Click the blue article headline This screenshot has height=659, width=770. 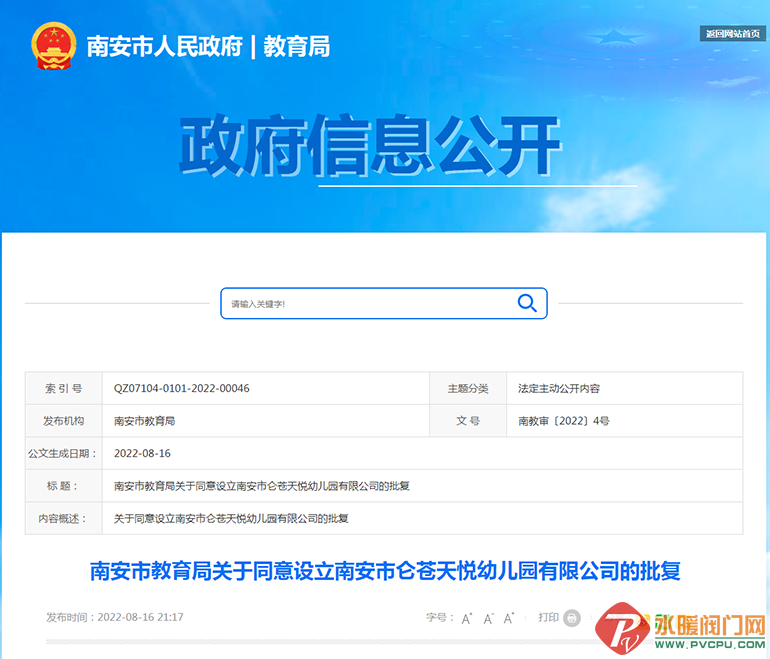[x=385, y=571]
